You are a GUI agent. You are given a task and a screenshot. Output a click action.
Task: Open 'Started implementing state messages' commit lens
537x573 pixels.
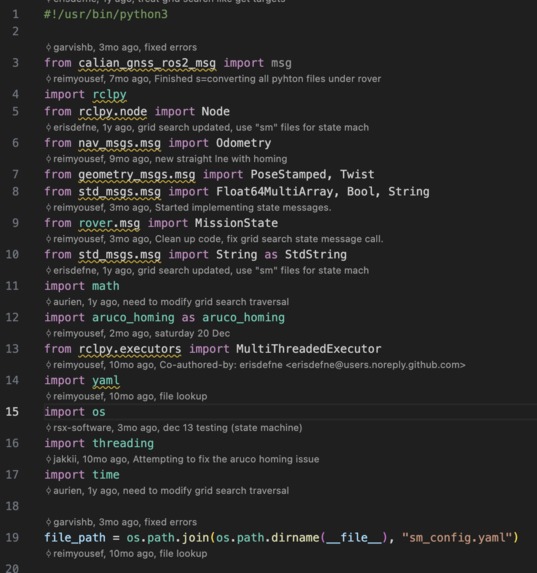point(188,208)
